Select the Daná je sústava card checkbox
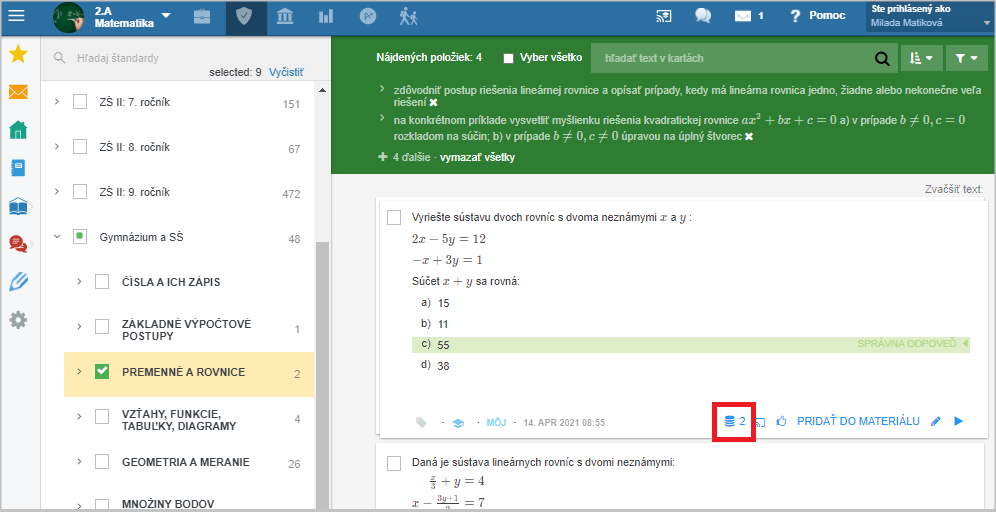Viewport: 996px width, 512px height. (x=394, y=463)
